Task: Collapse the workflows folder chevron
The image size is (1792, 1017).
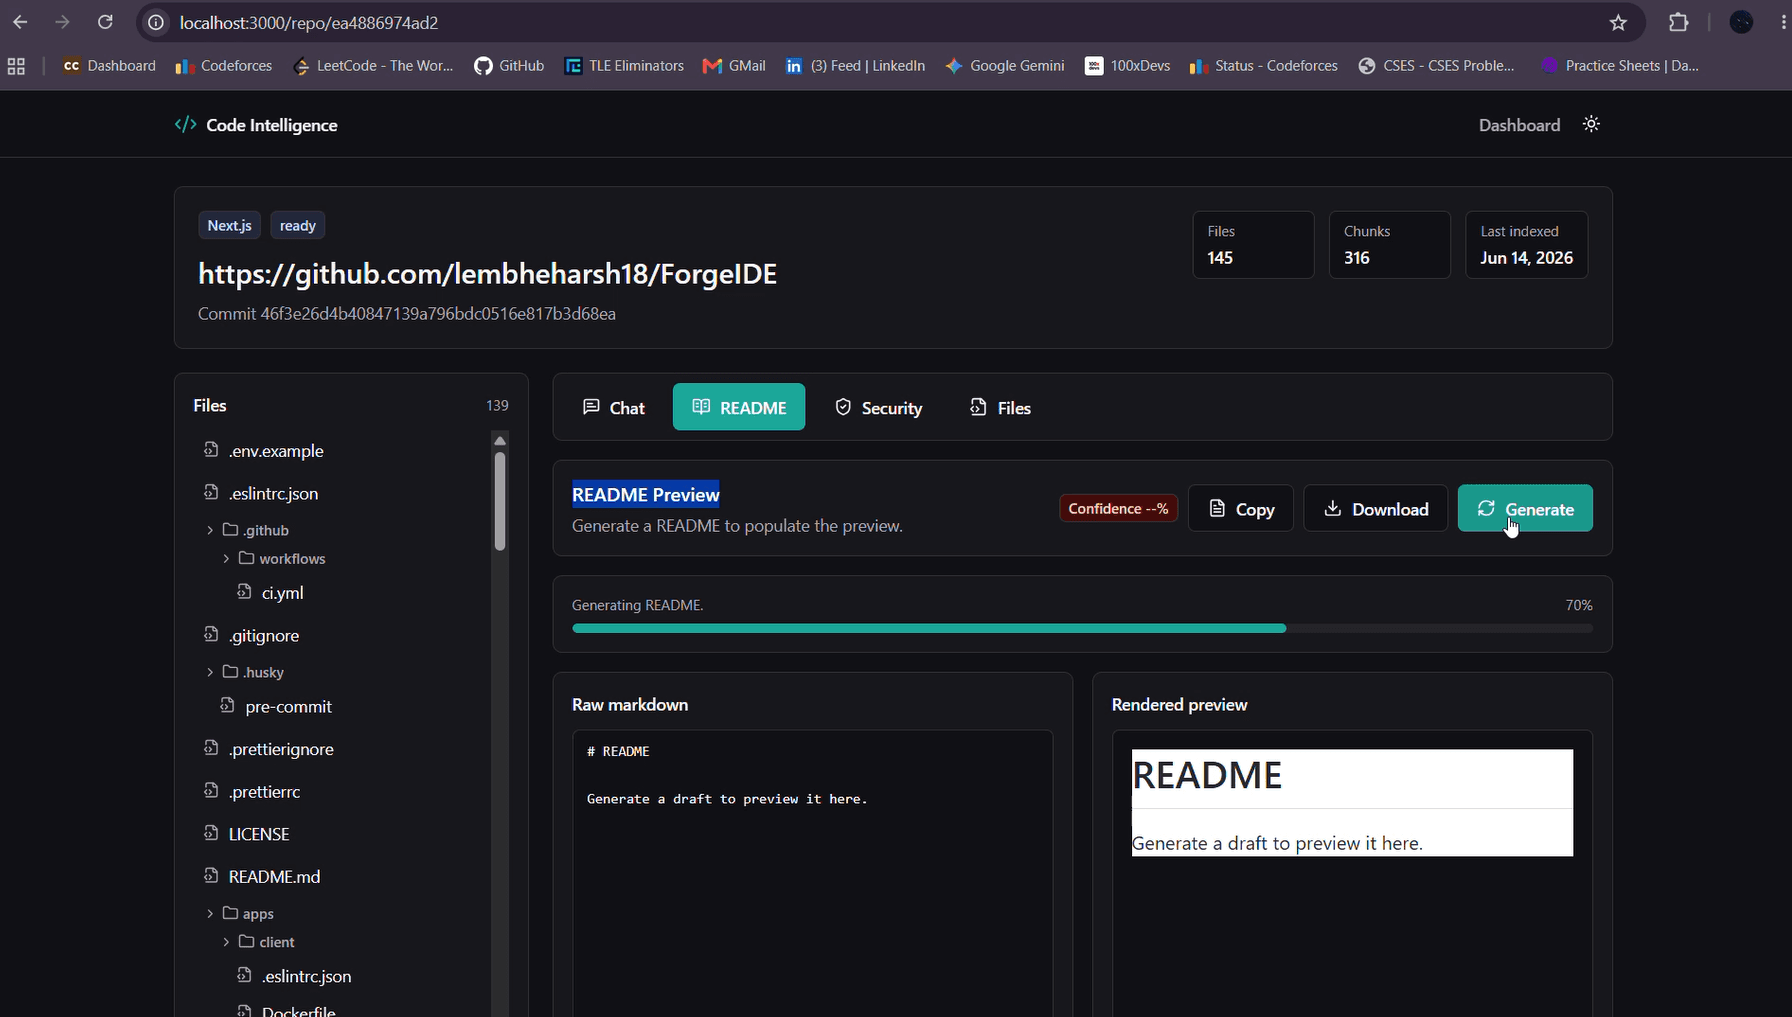Action: 226,558
